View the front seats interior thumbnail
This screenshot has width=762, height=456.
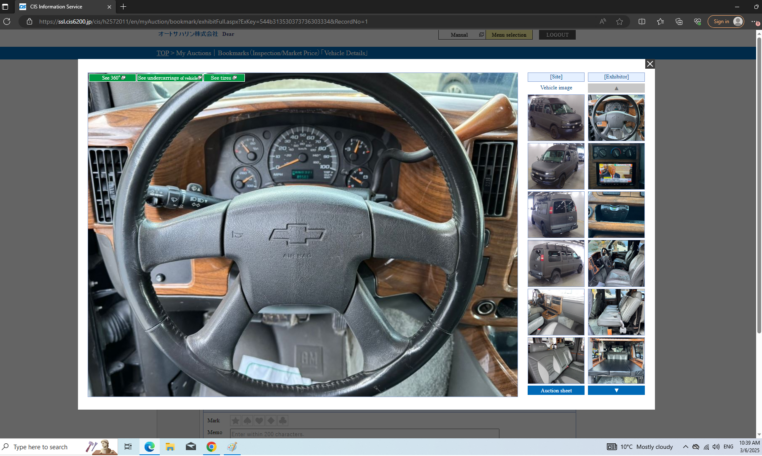click(x=616, y=263)
